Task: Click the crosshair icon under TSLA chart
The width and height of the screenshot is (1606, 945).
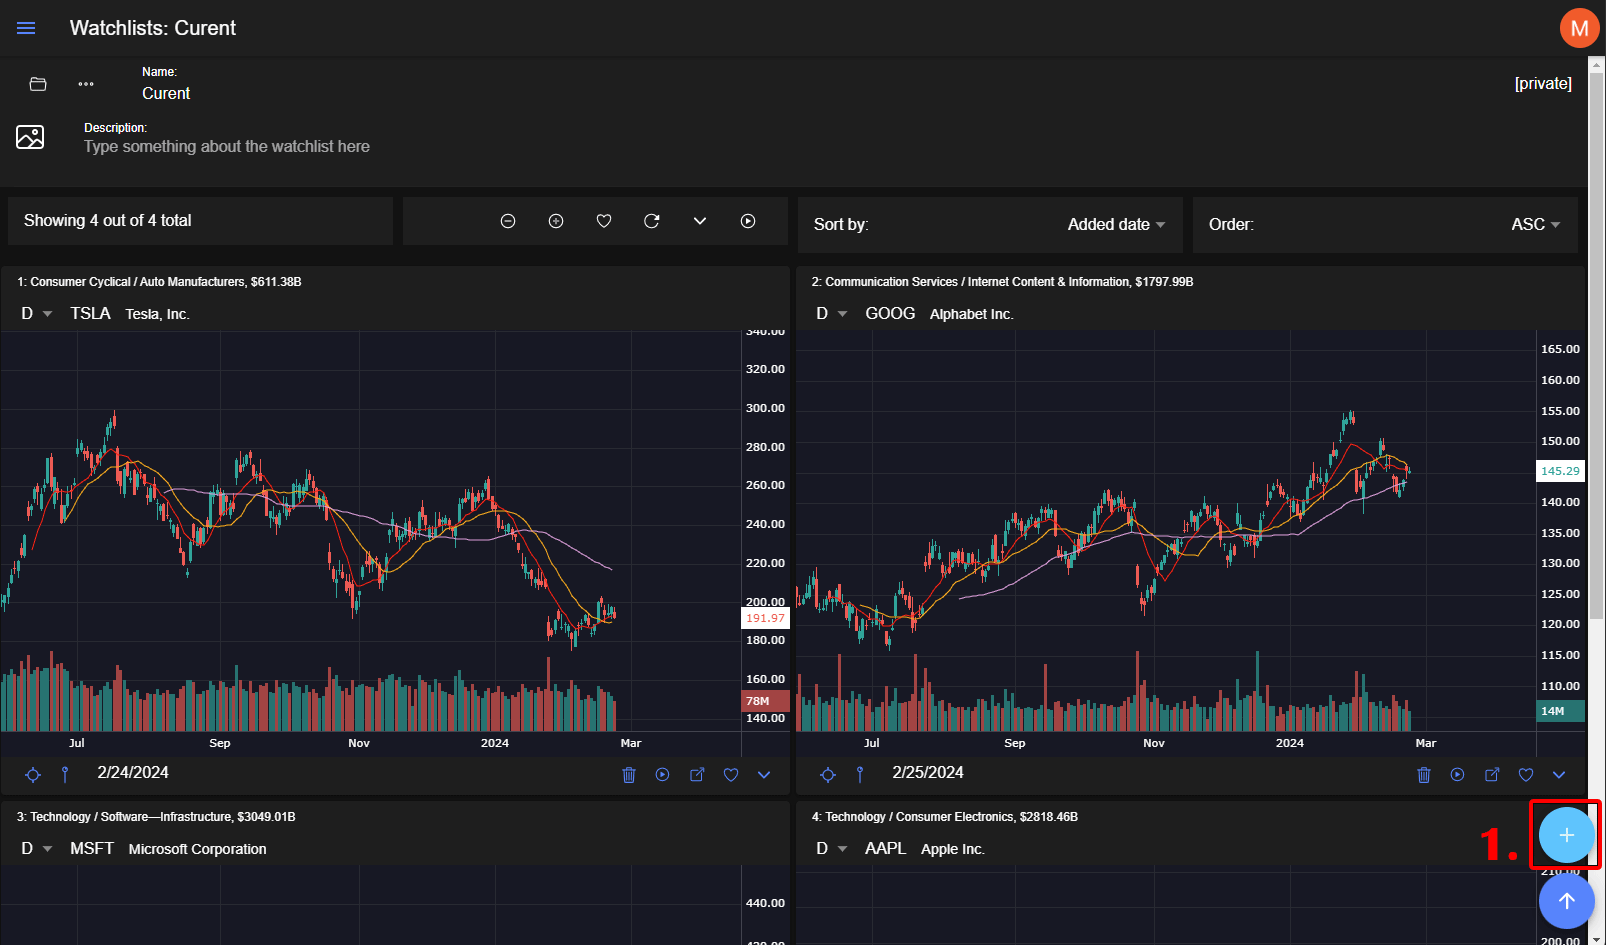Action: click(x=33, y=775)
